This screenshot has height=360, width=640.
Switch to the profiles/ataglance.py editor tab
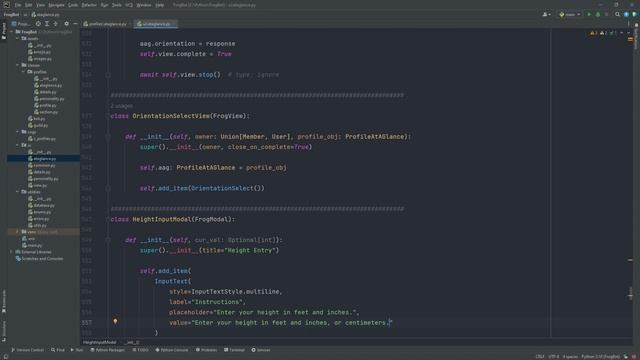(106, 24)
